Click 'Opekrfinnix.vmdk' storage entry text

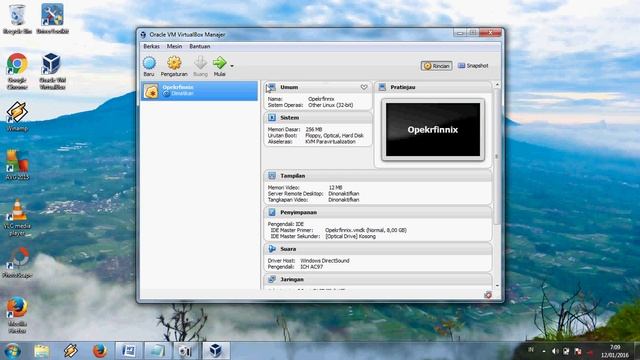[x=366, y=230]
